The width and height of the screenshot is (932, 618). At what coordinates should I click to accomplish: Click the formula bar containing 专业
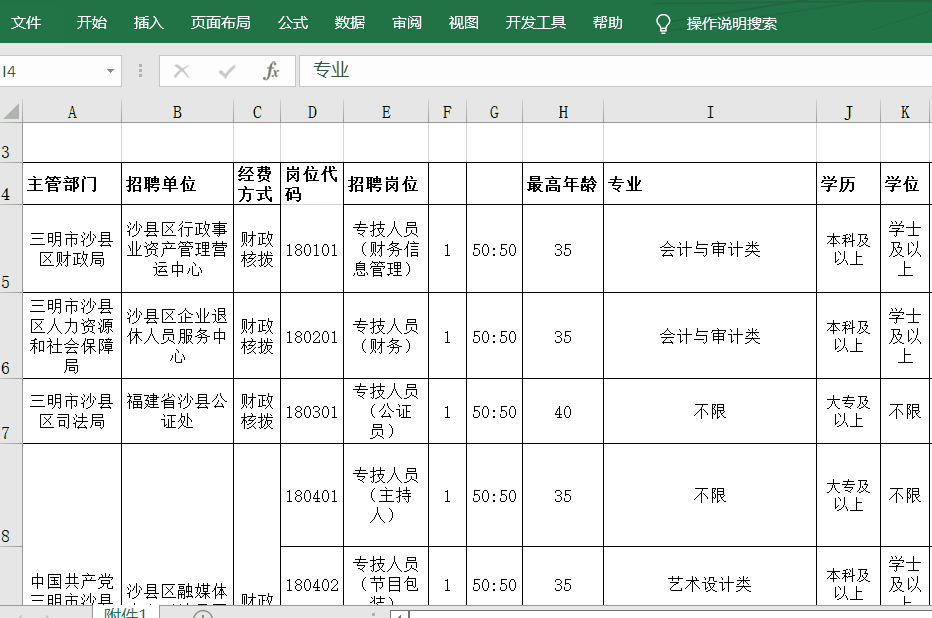tap(615, 71)
